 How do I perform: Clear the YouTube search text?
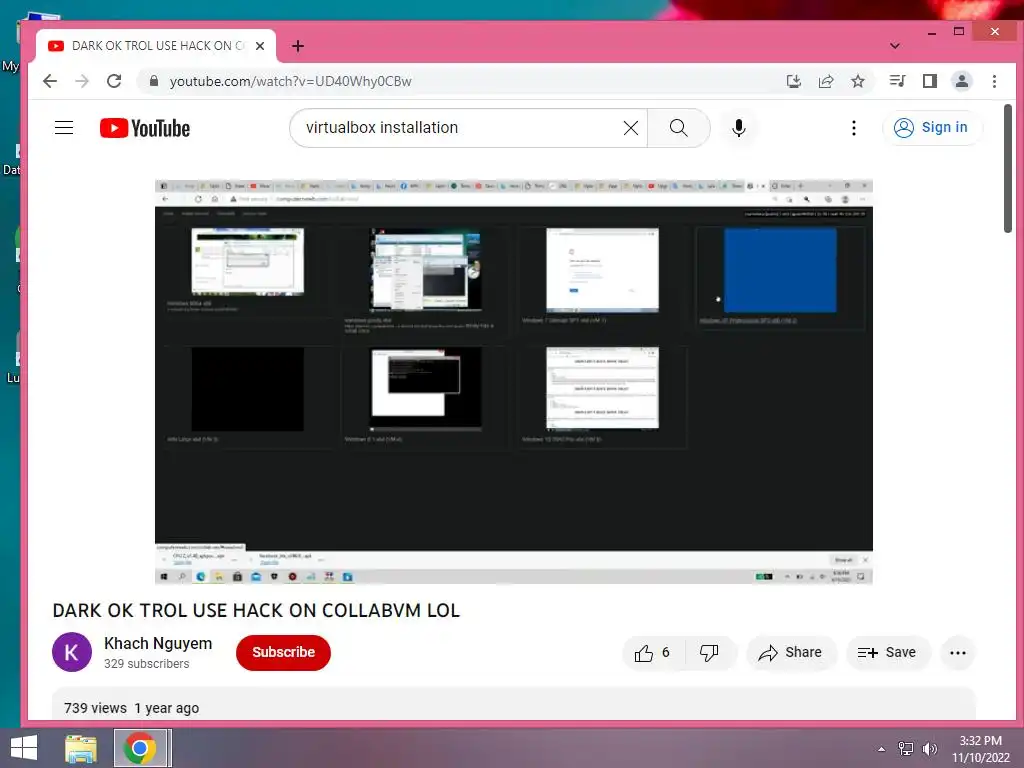point(631,128)
